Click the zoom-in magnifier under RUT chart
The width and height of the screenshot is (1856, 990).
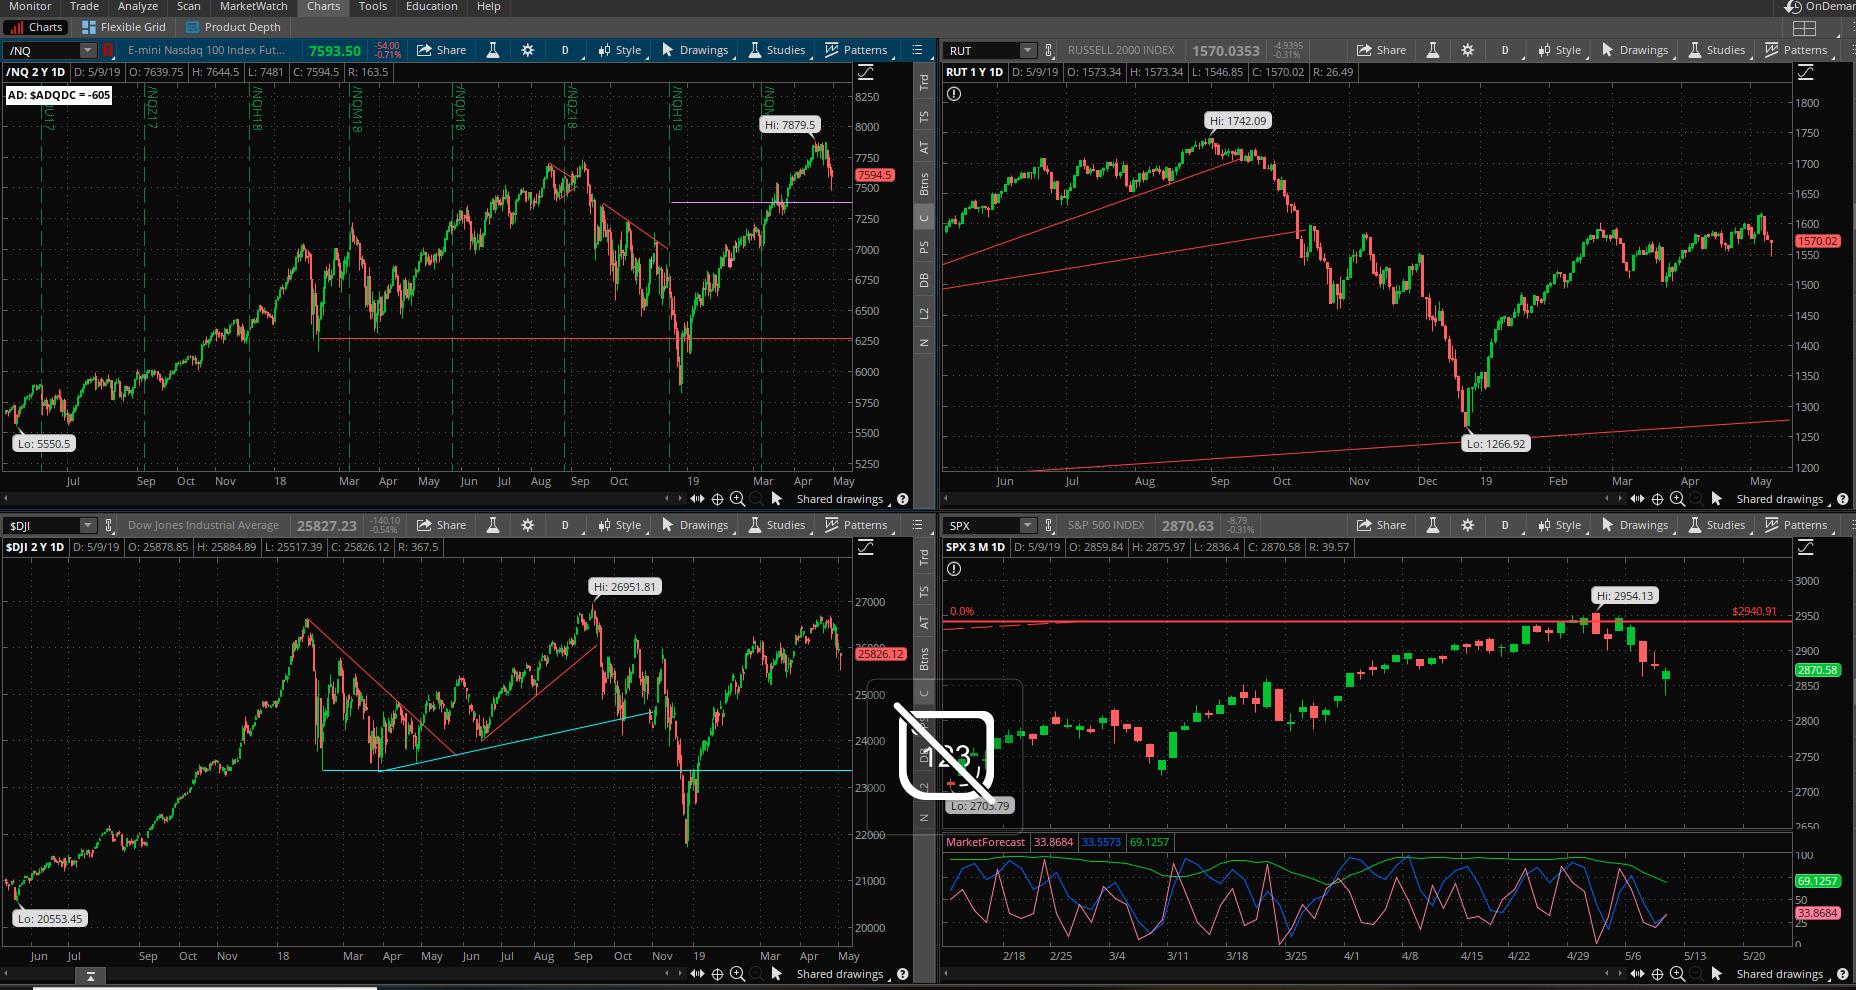[1677, 499]
